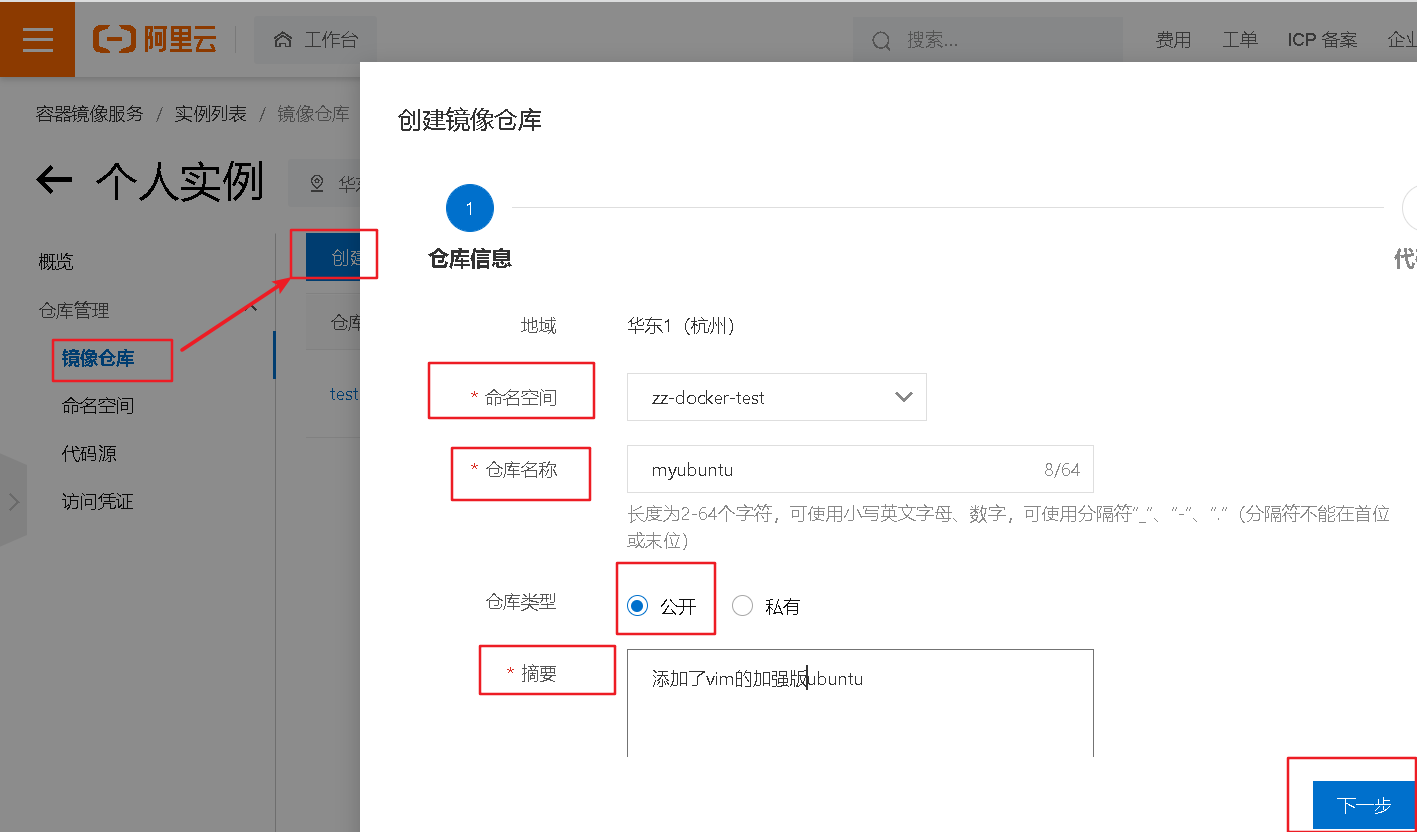
Task: Select 访问凭证 in the sidebar
Action: (x=98, y=502)
